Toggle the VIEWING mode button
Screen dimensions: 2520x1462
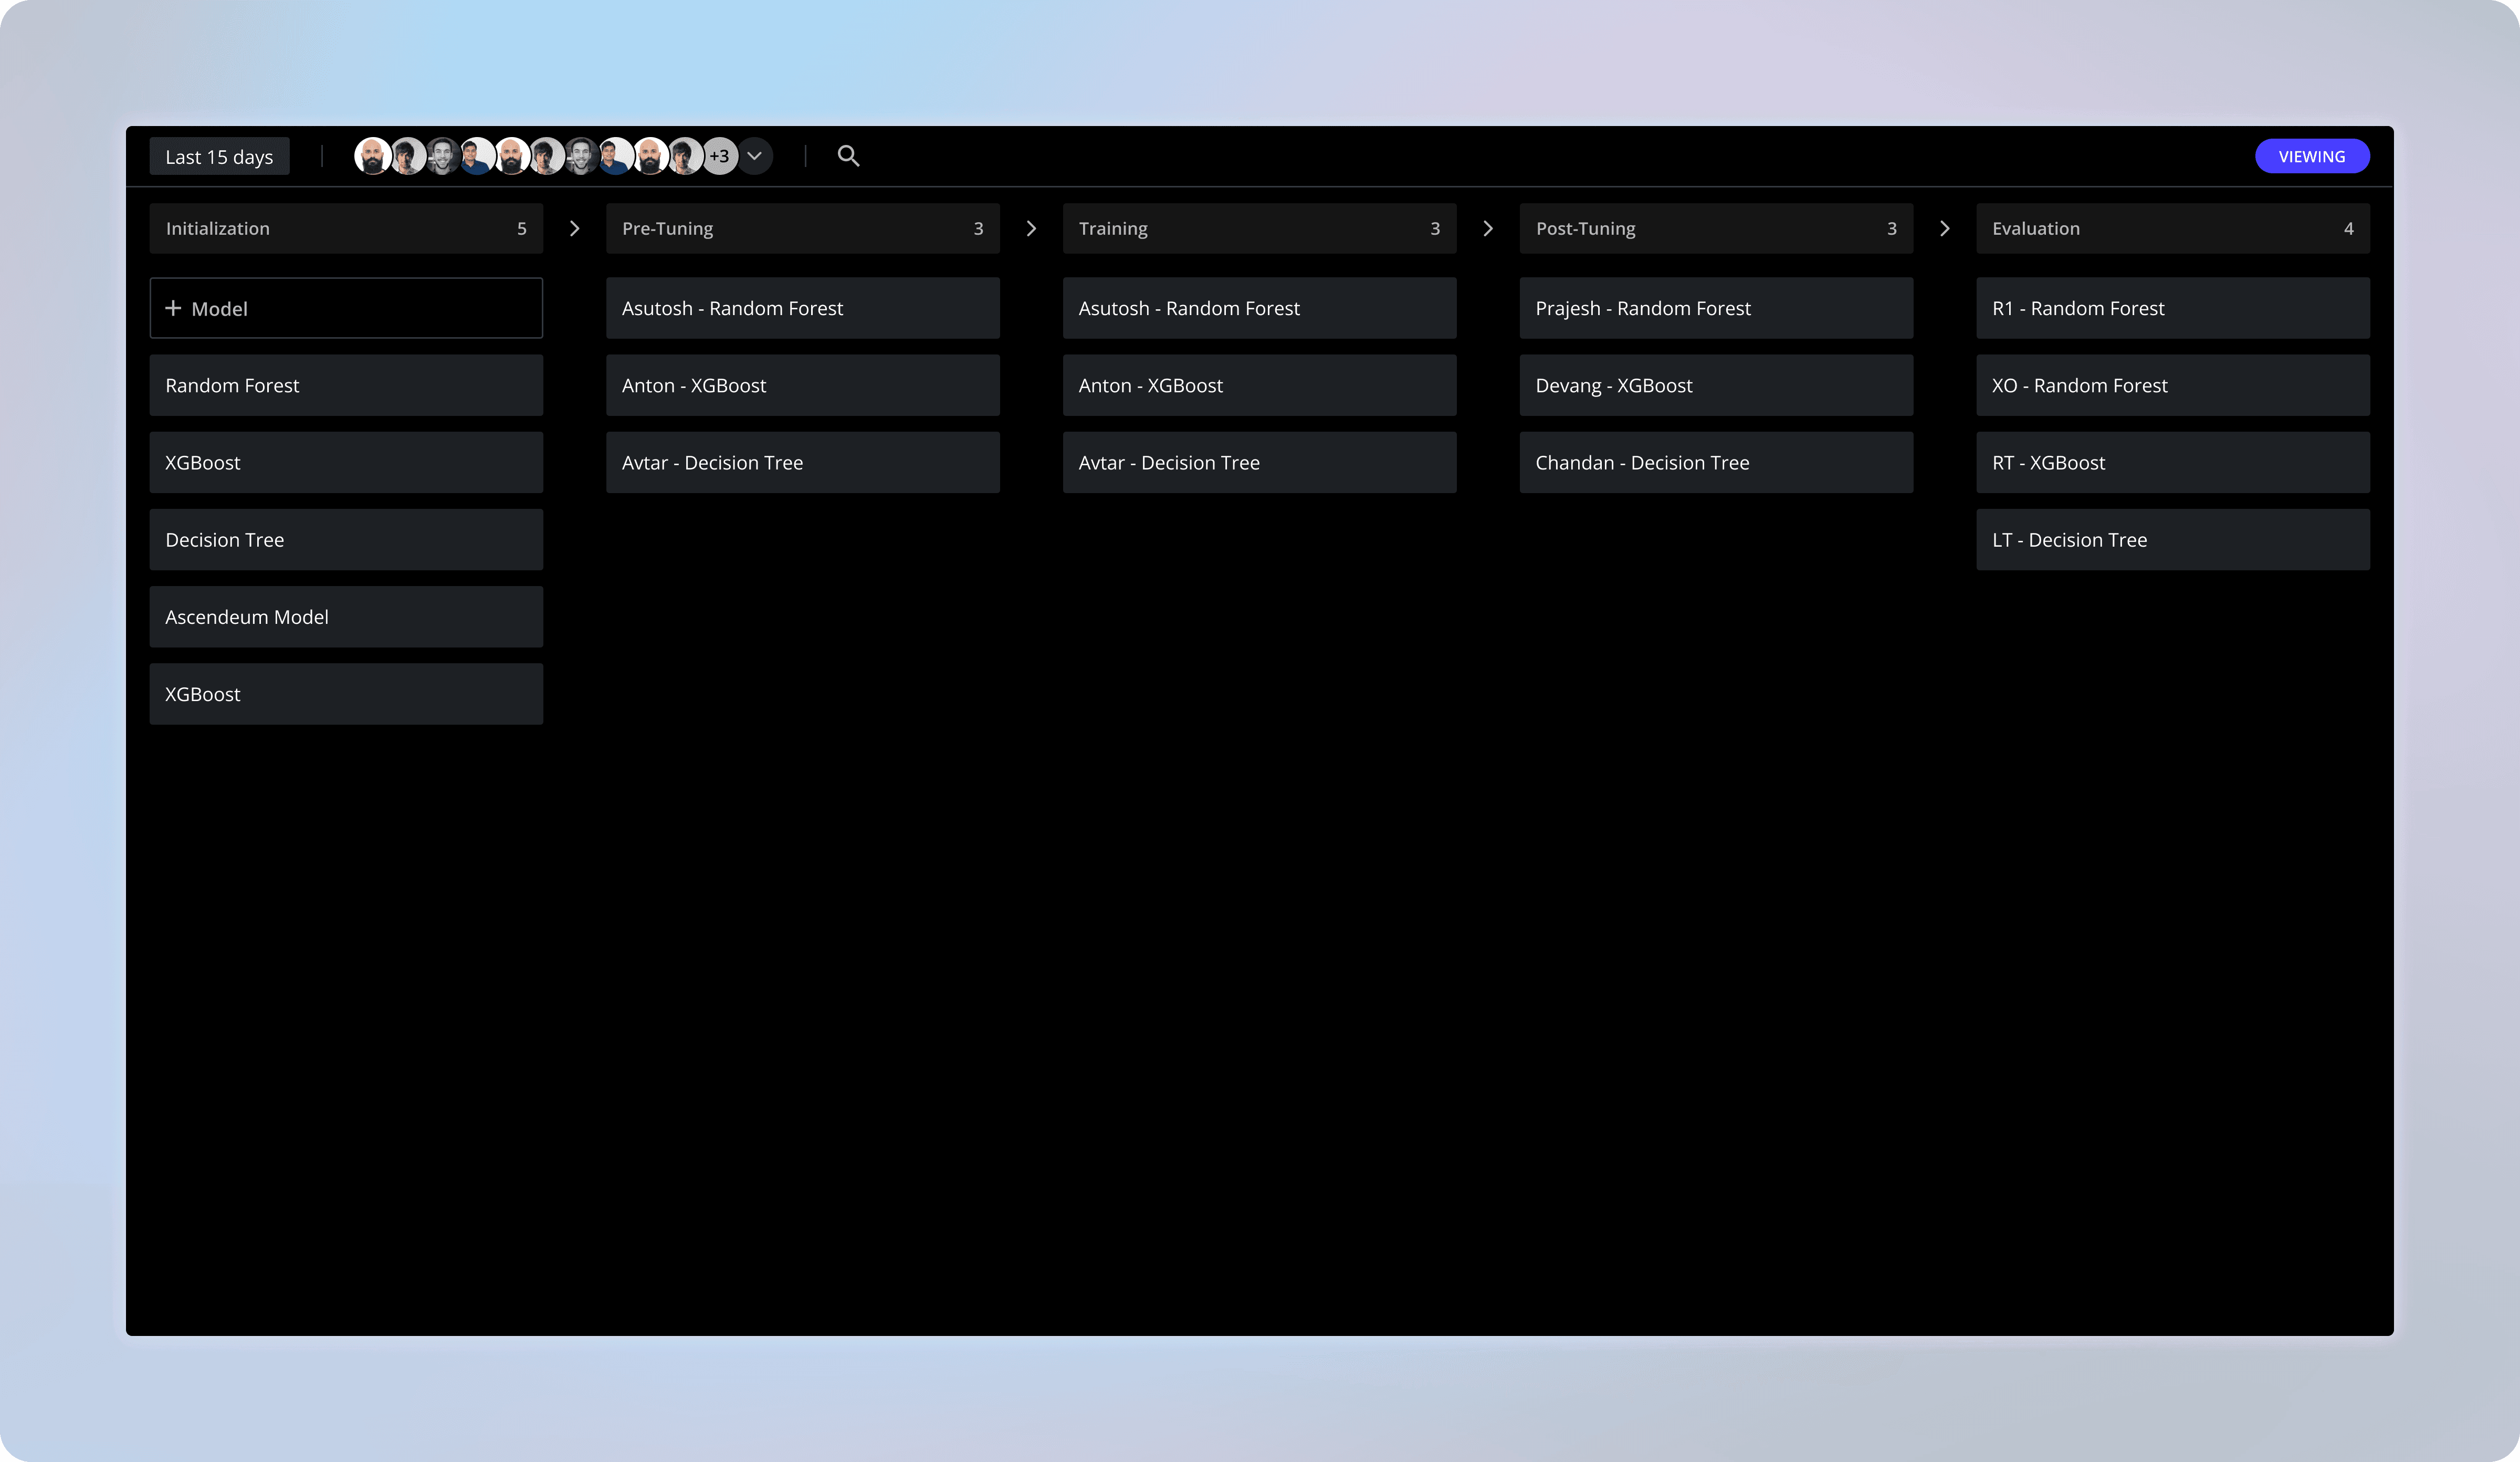[2311, 156]
